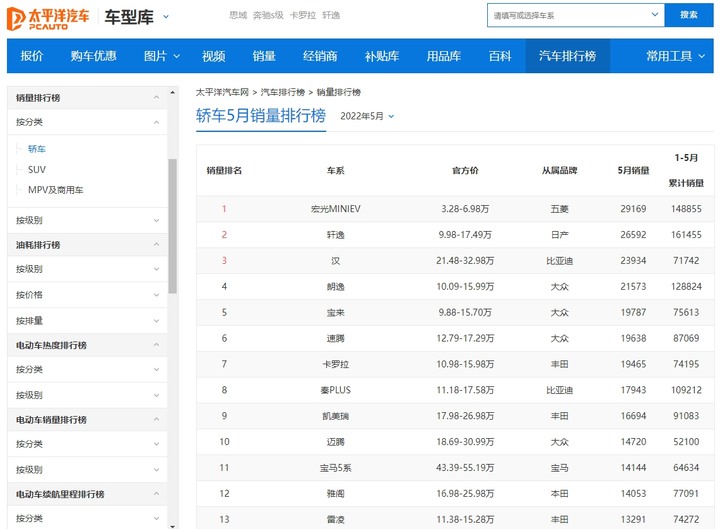This screenshot has width=720, height=529.
Task: Click the sidebar scrollbar thumb
Action: (172, 226)
